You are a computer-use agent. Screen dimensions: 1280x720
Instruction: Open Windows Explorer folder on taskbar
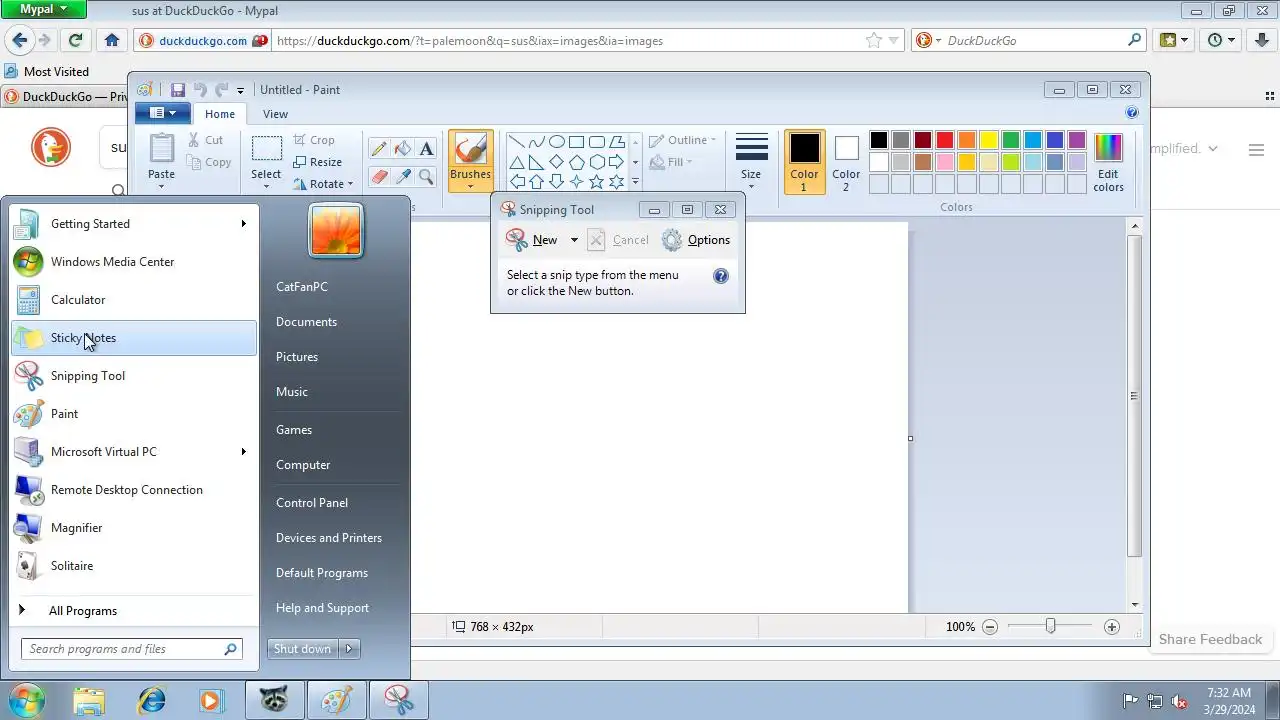(89, 700)
